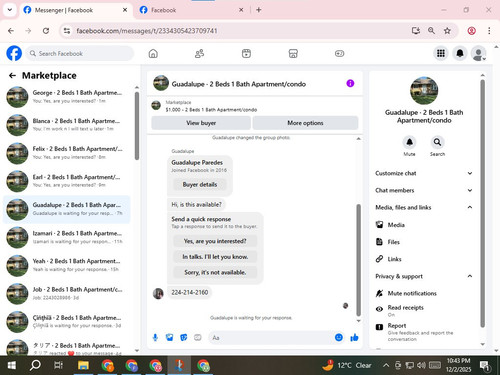Open the grid Menu icon
500x375 pixels.
(x=441, y=53)
